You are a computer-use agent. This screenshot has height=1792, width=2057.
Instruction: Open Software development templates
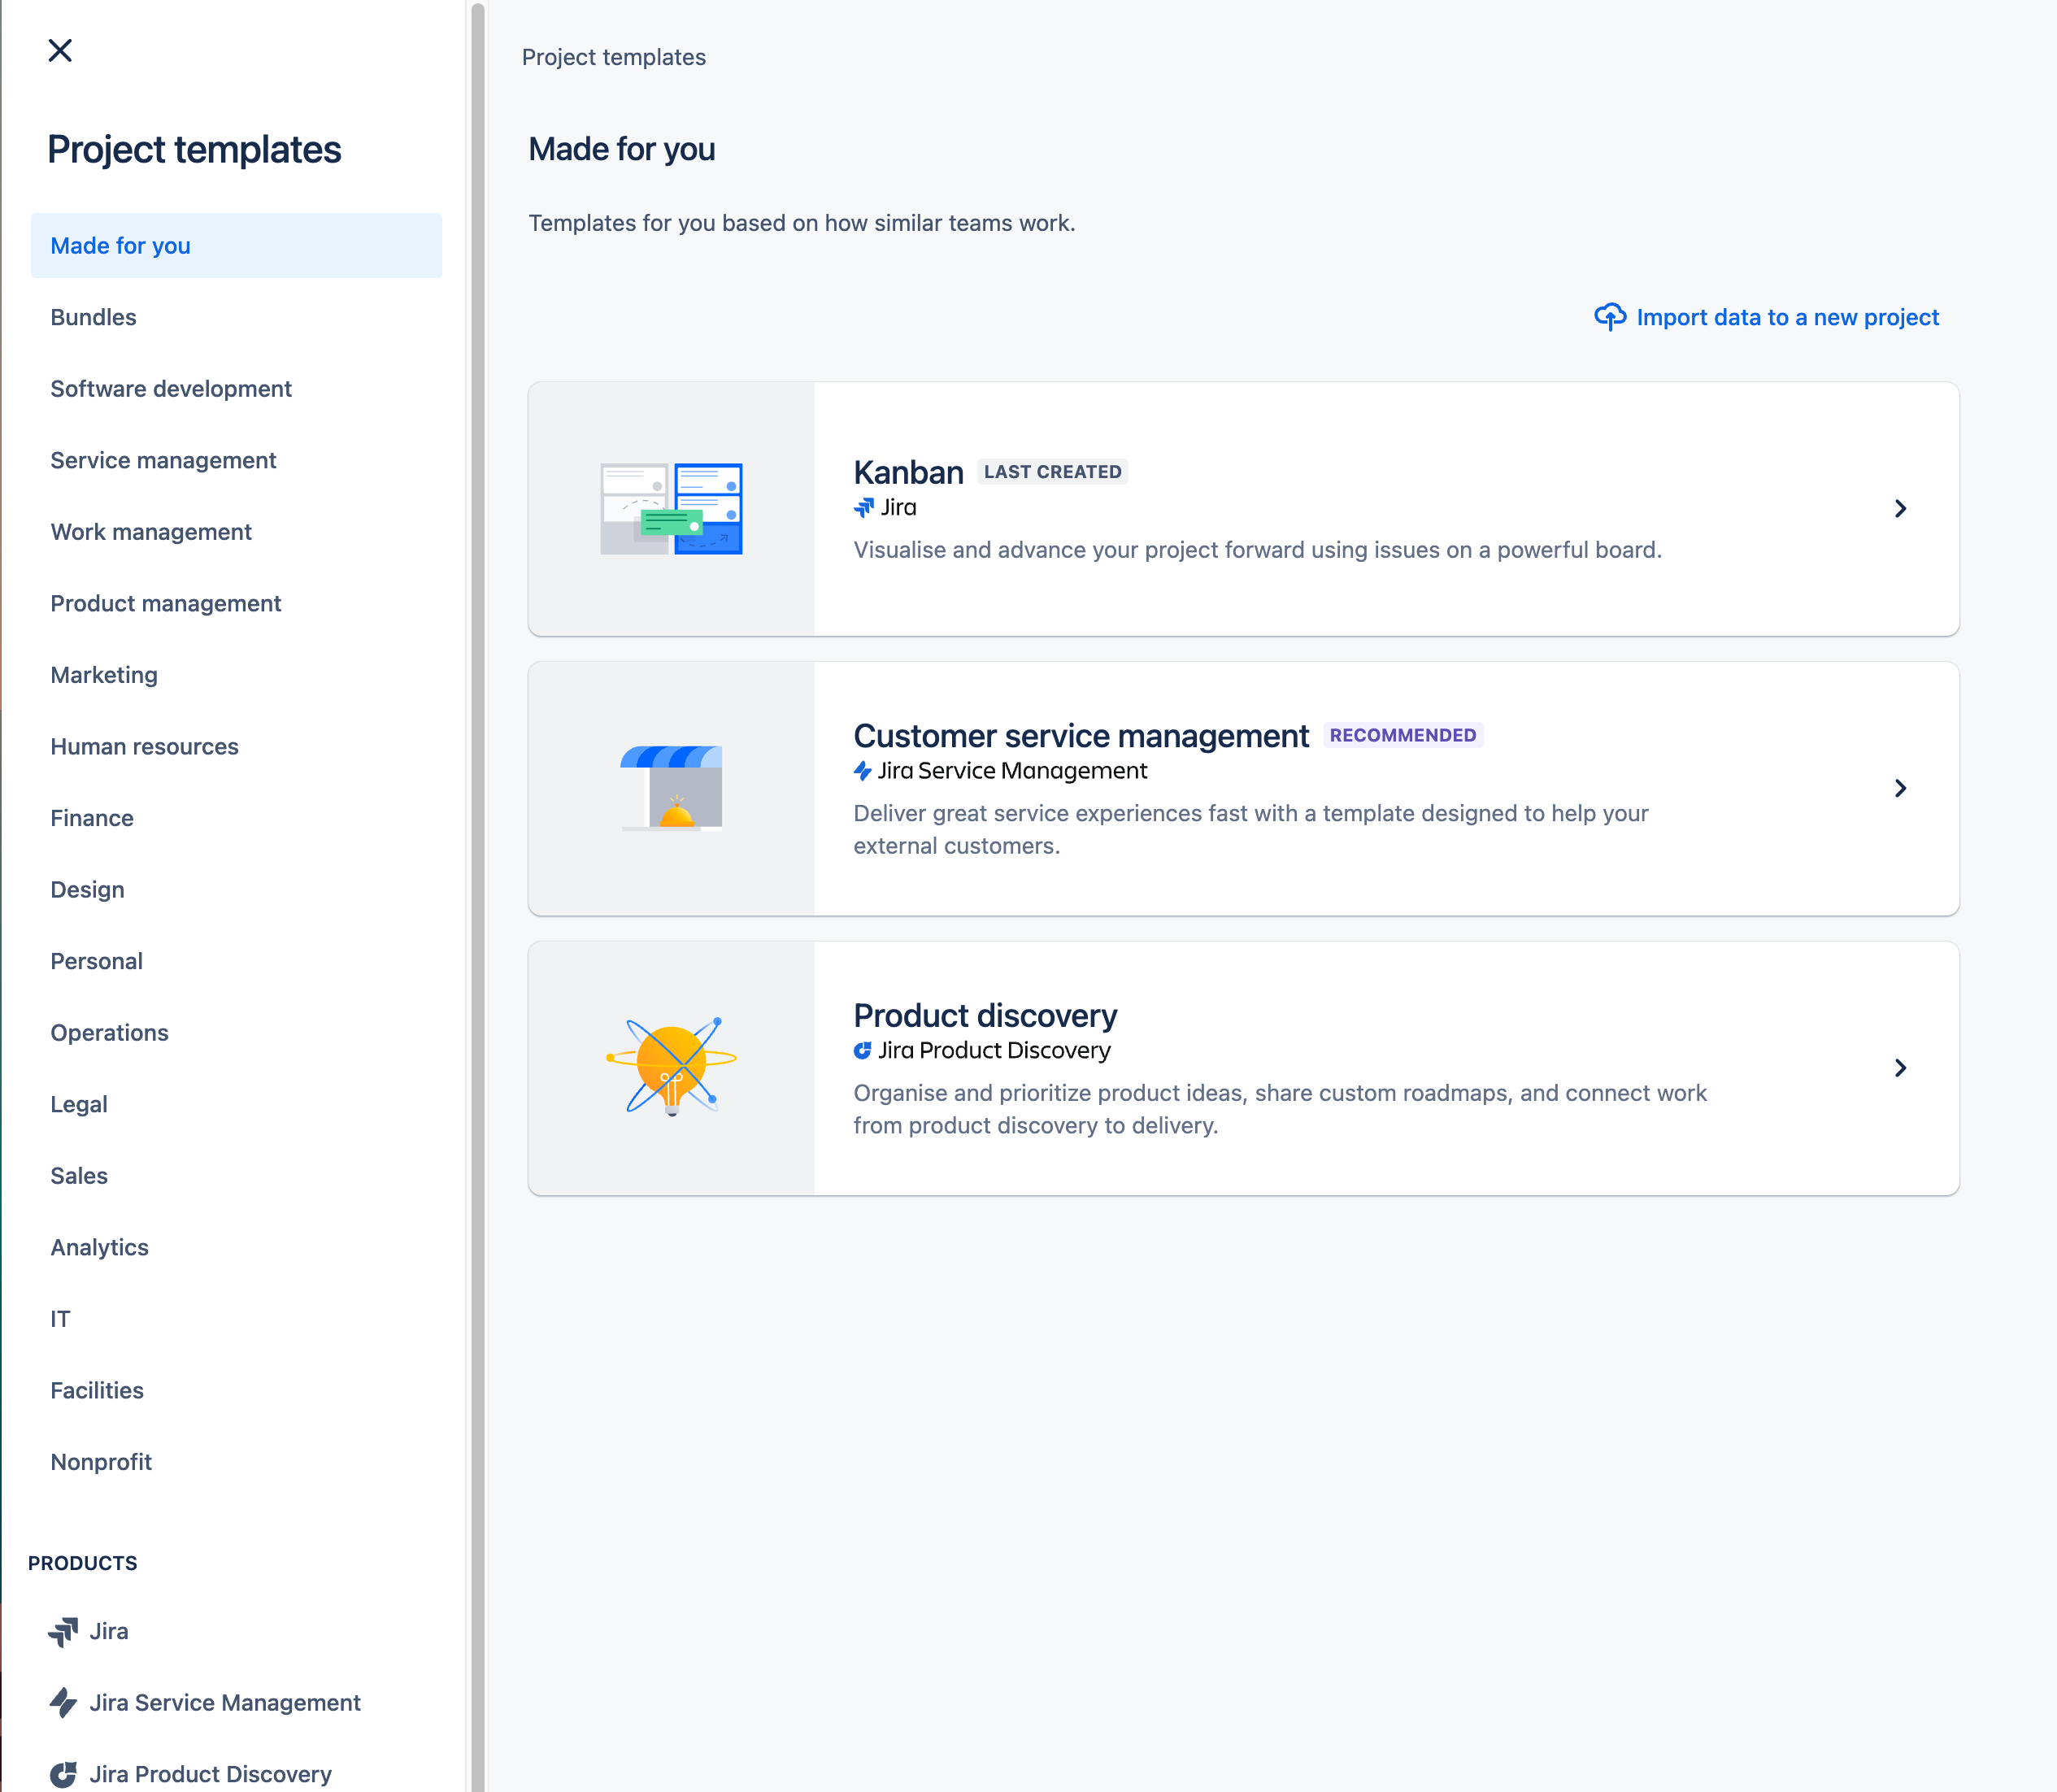pyautogui.click(x=236, y=388)
